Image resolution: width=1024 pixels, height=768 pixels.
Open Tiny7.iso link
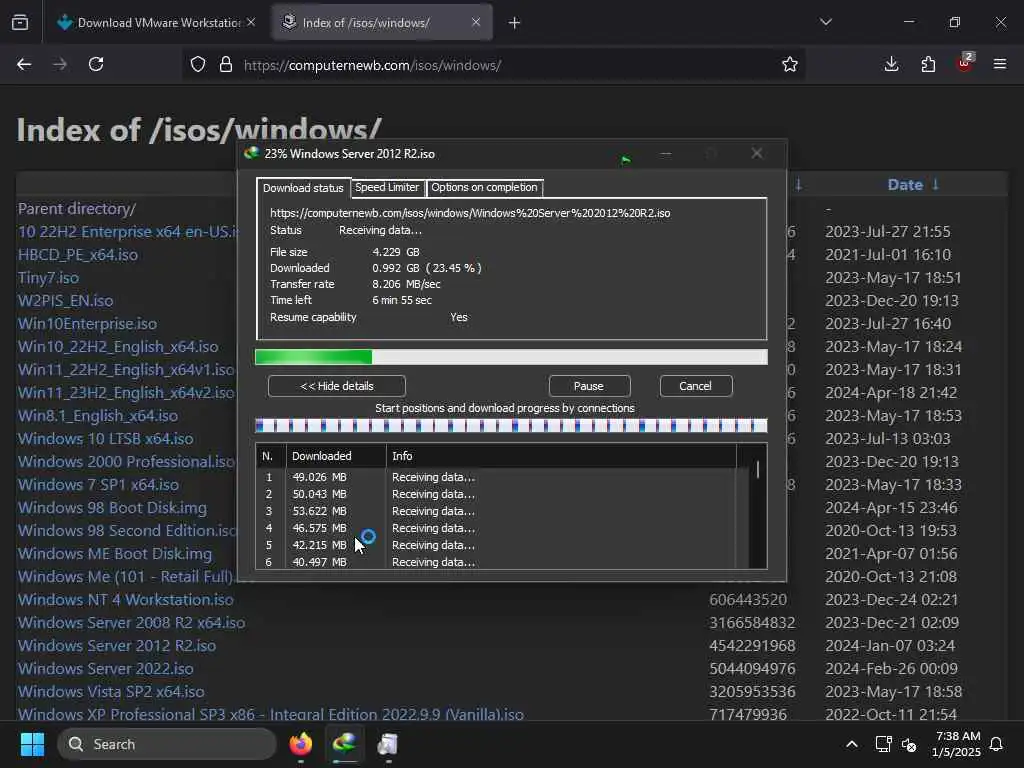coord(48,278)
